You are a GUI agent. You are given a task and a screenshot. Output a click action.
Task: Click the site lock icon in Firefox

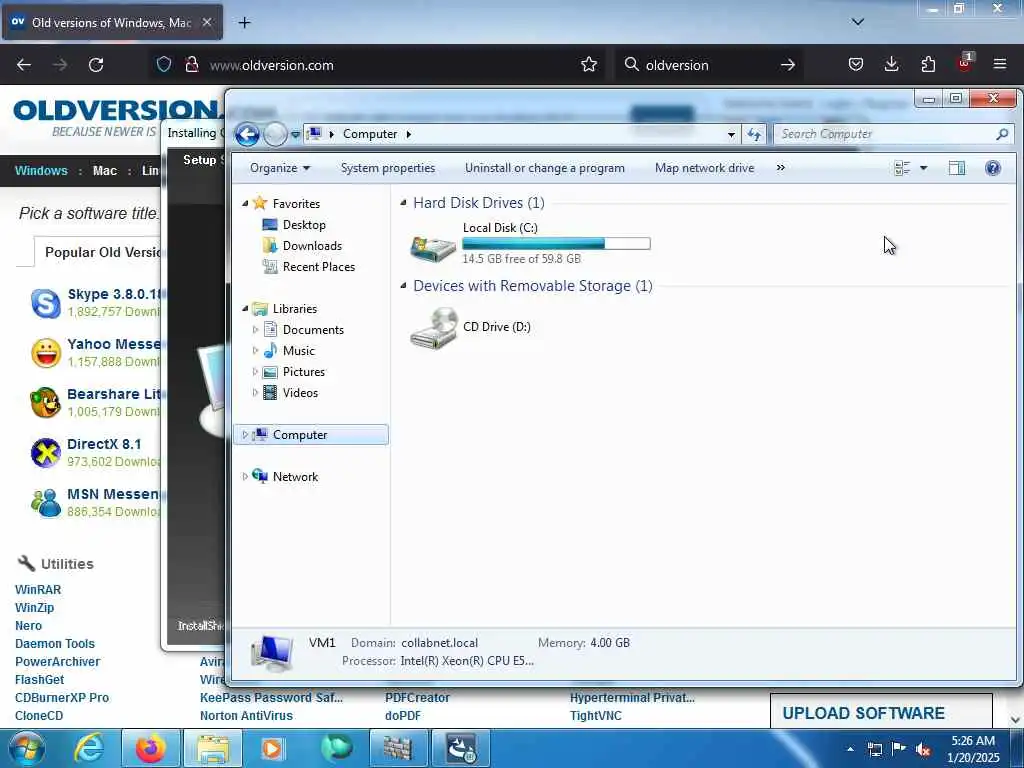191,64
